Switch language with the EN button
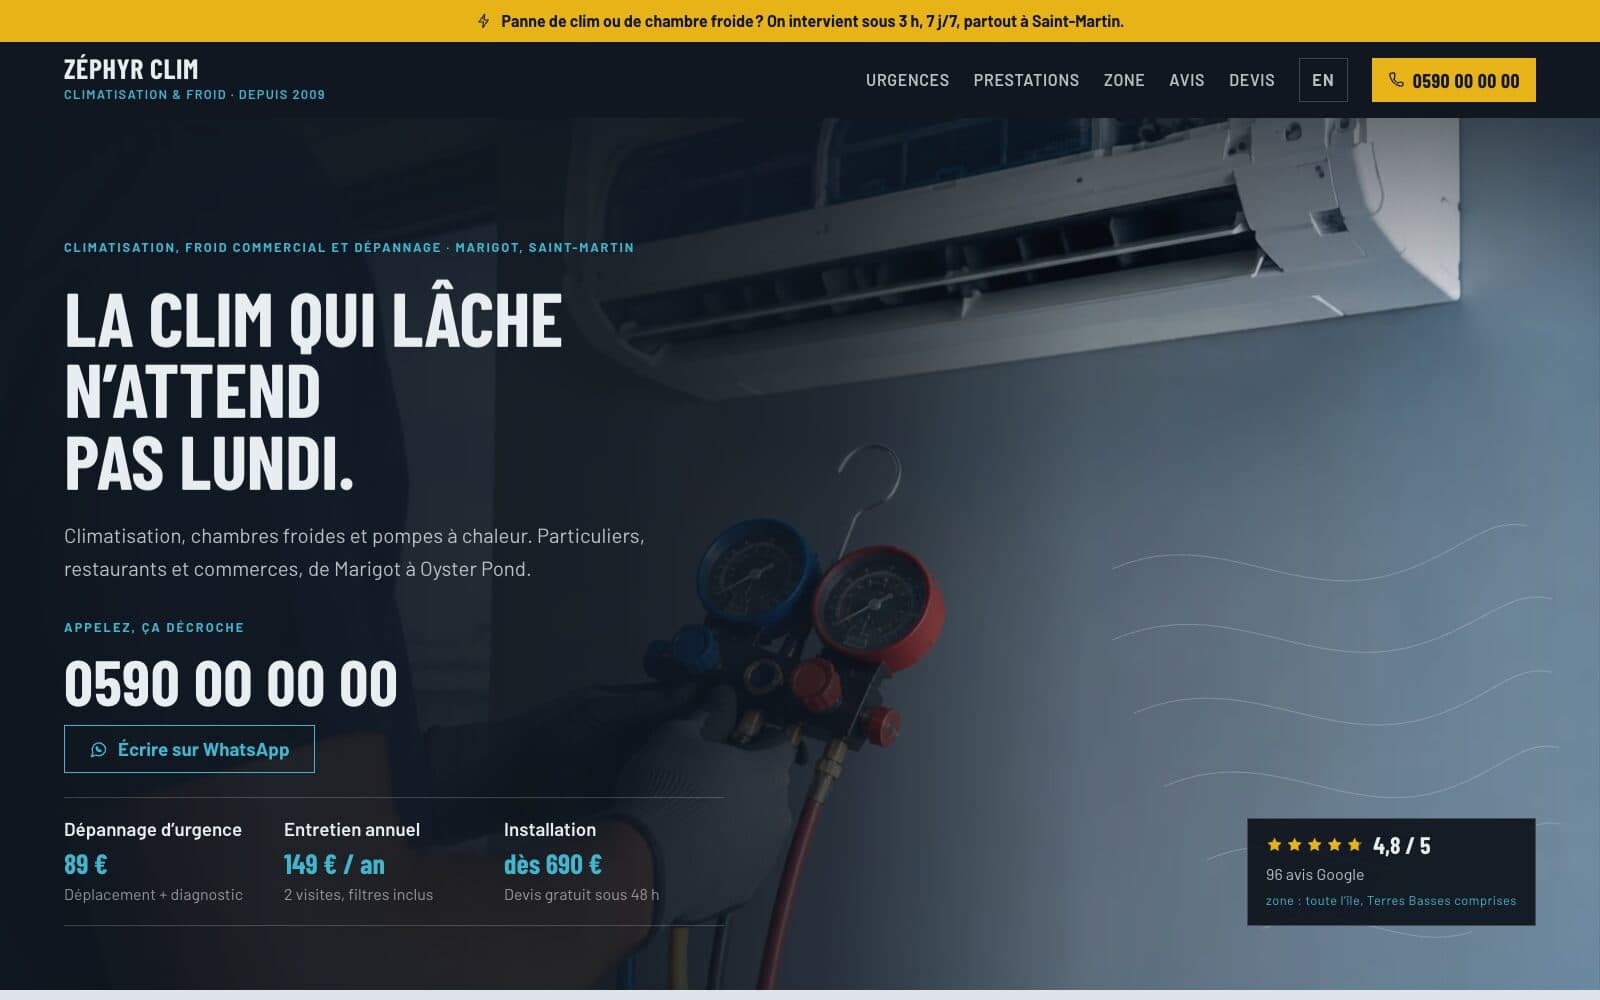1600x1000 pixels. pos(1323,80)
